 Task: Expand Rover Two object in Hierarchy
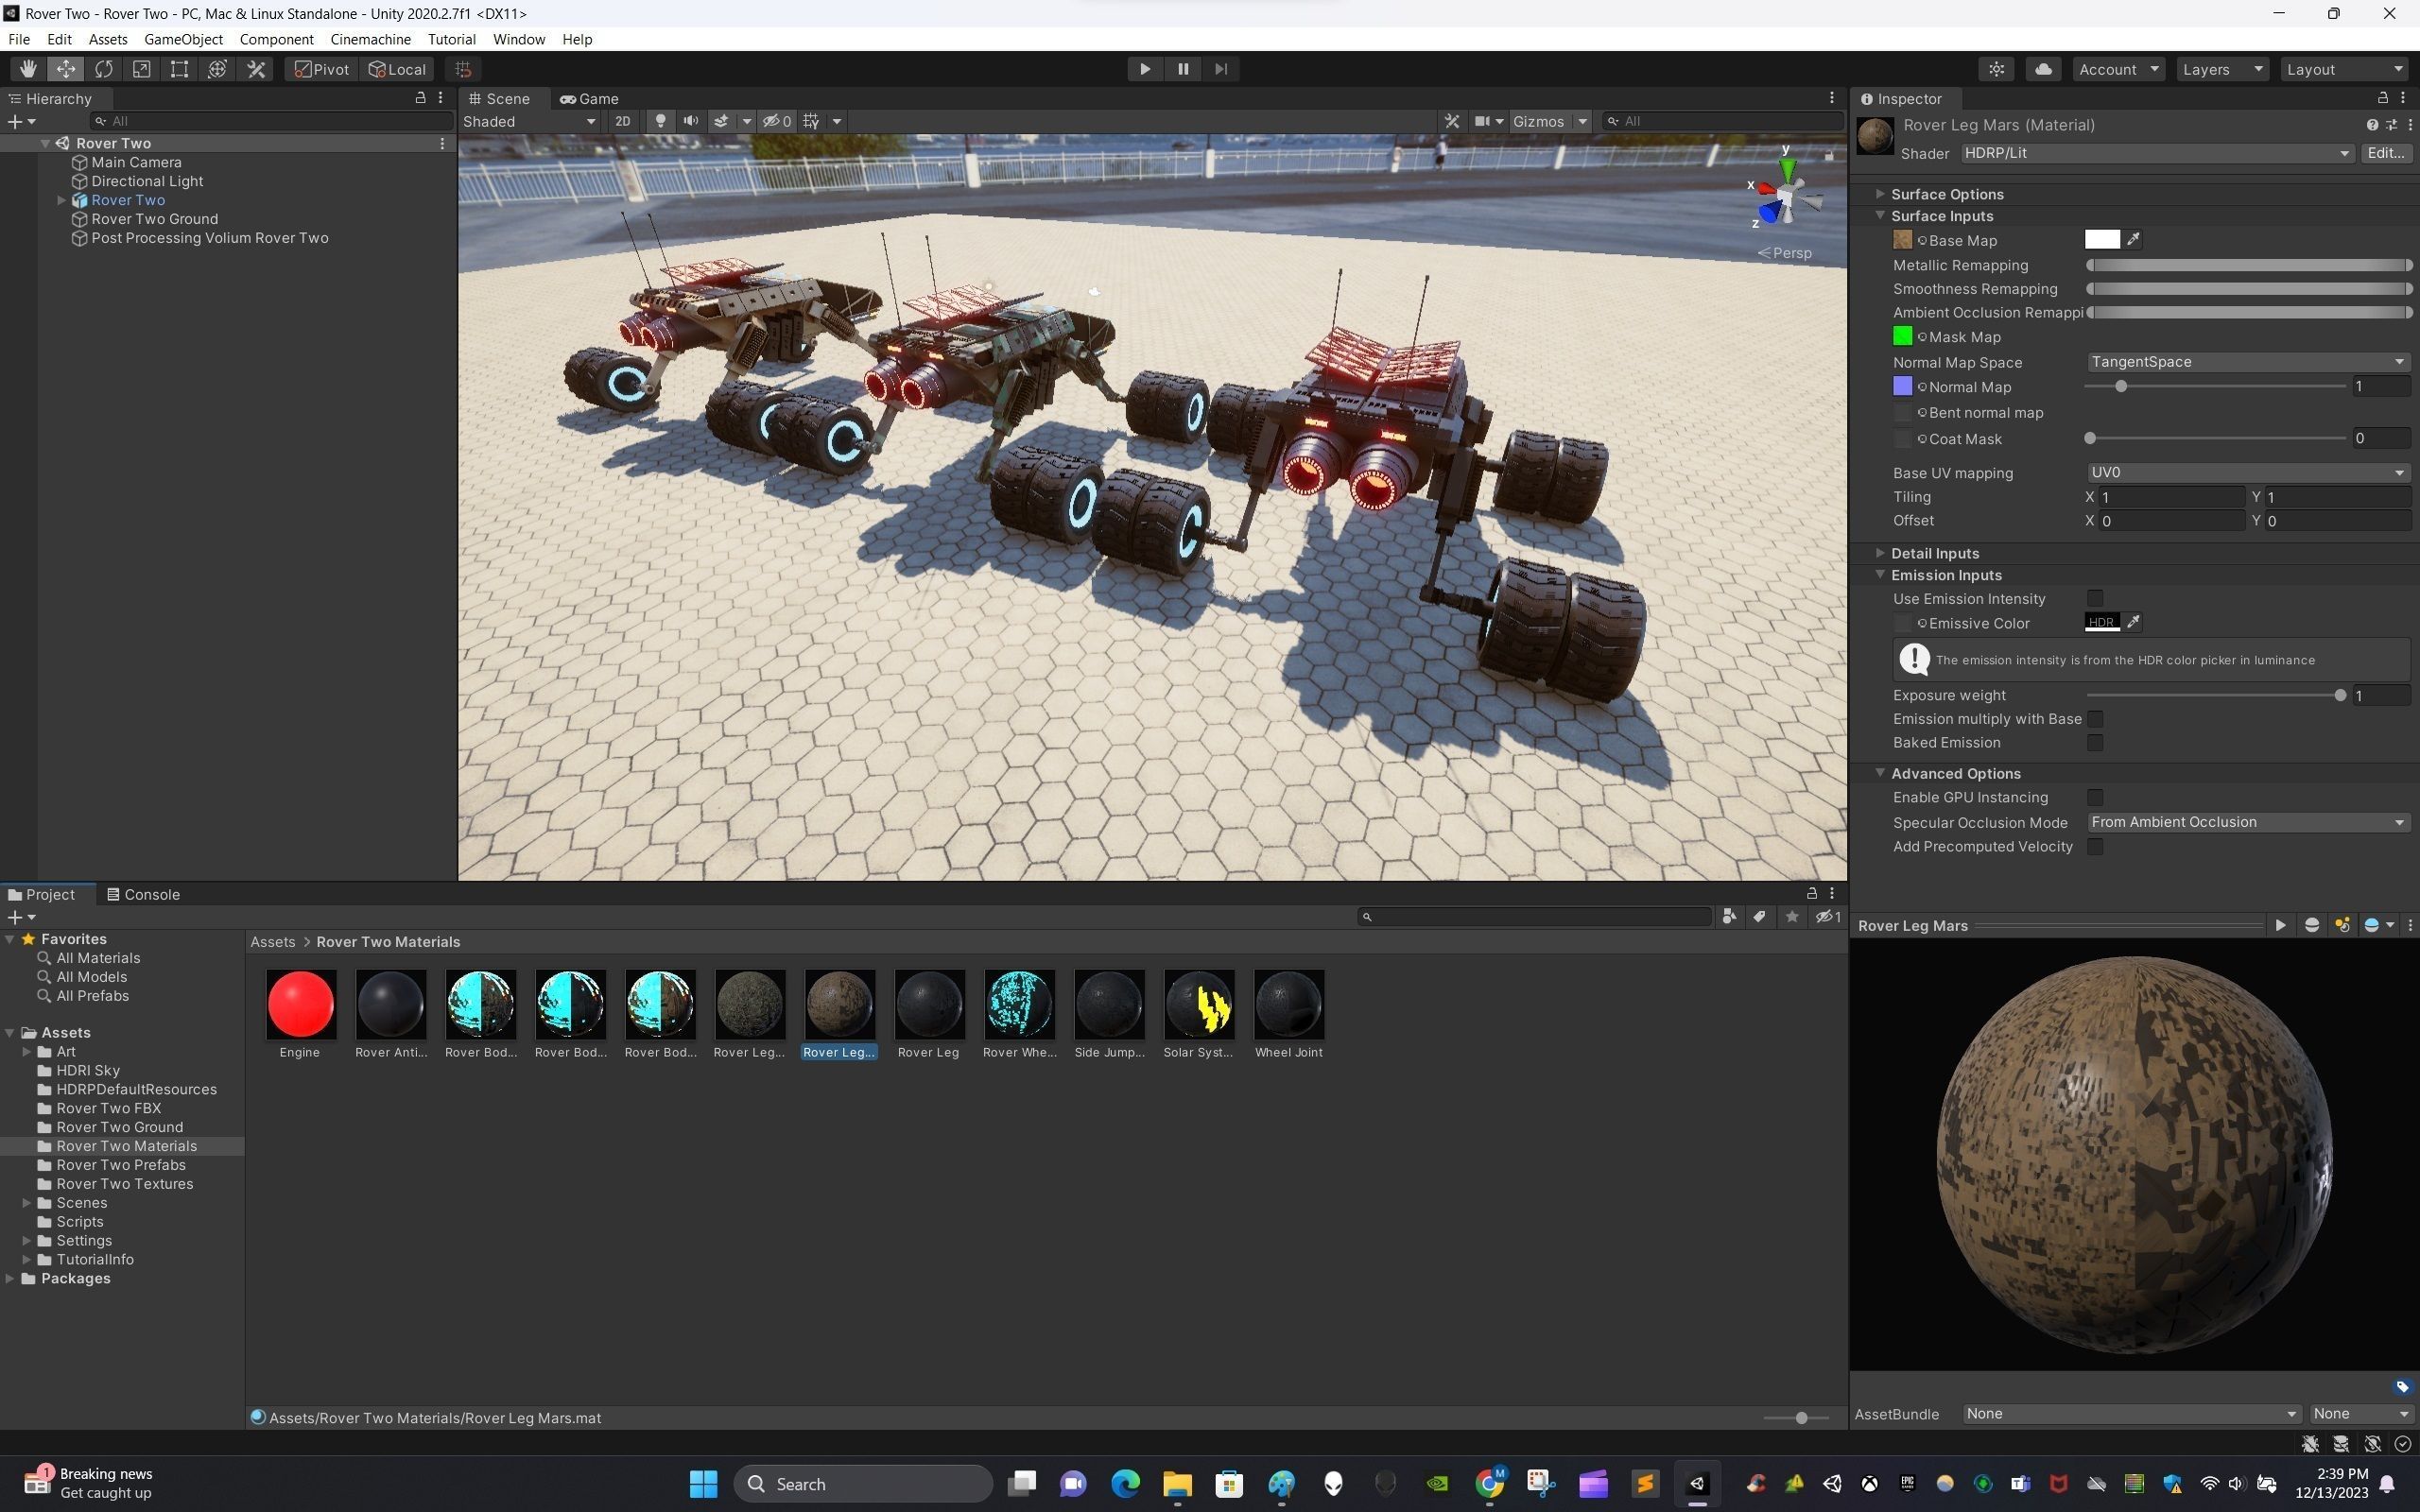click(62, 200)
